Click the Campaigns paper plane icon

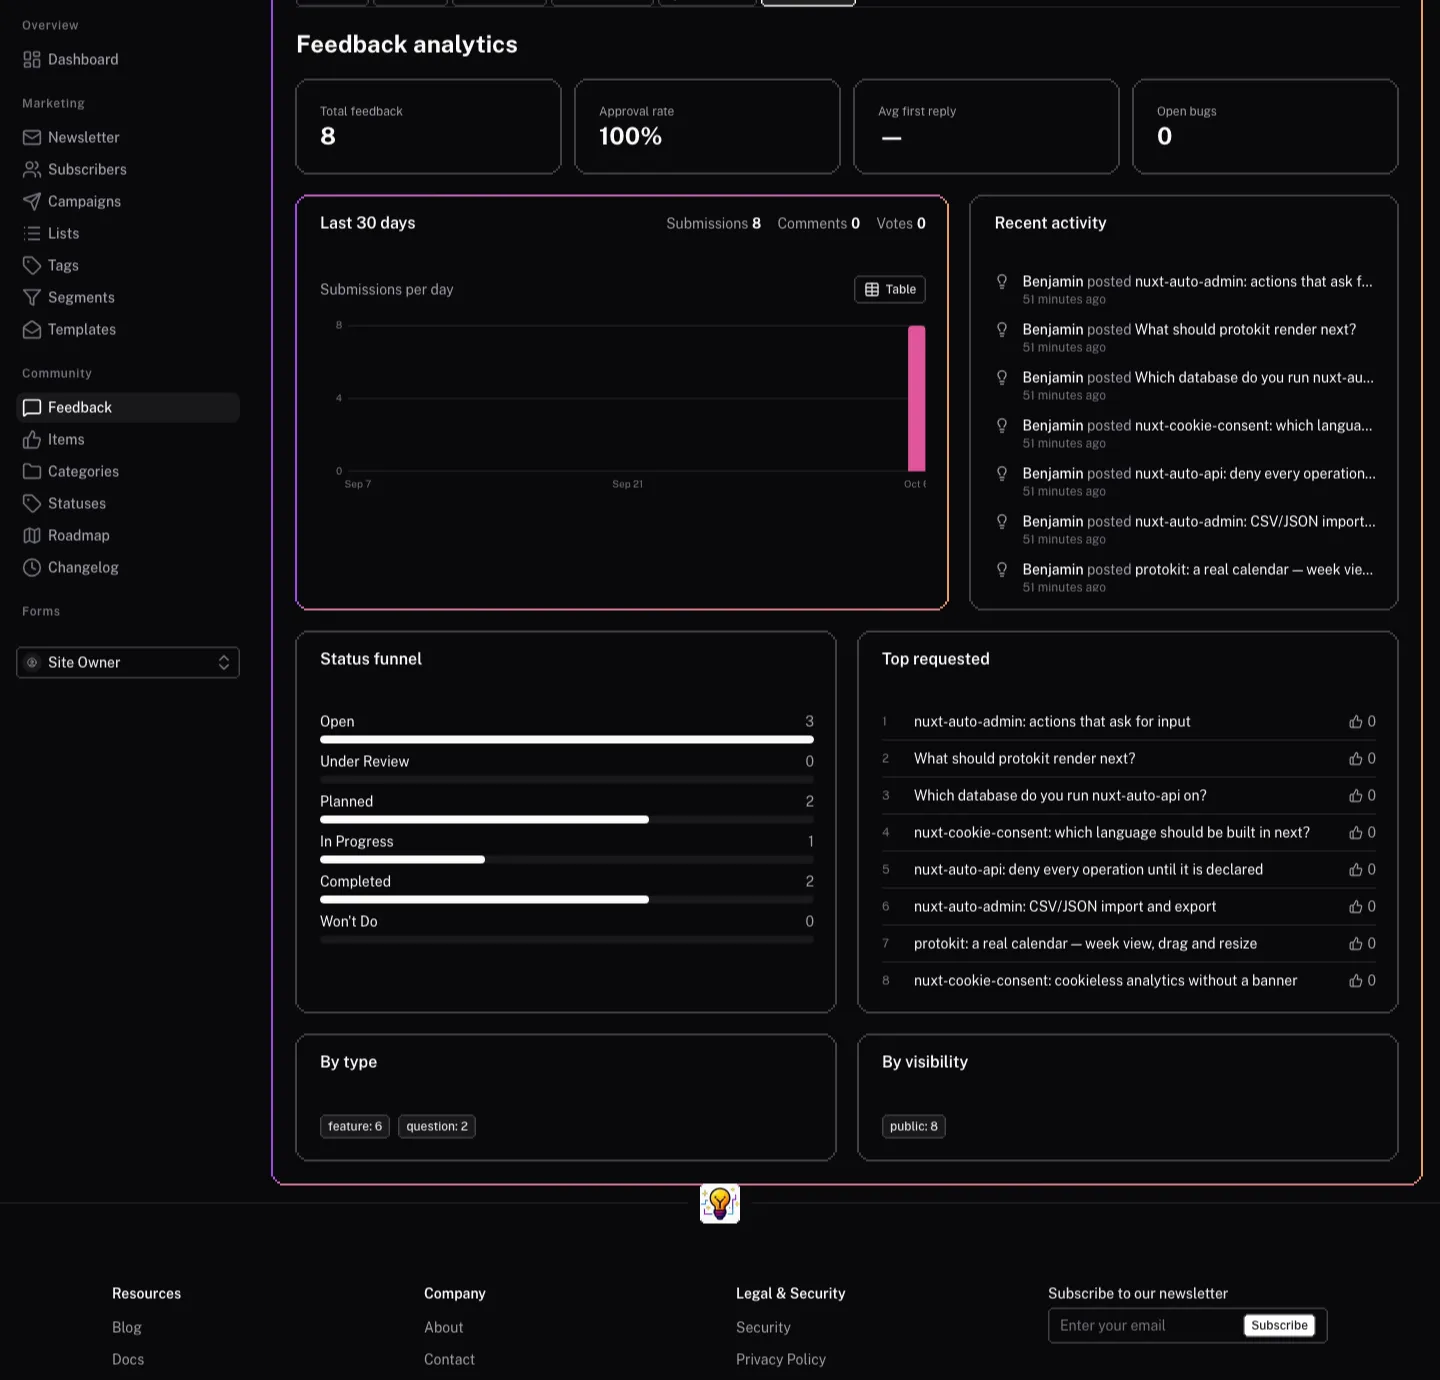(32, 202)
